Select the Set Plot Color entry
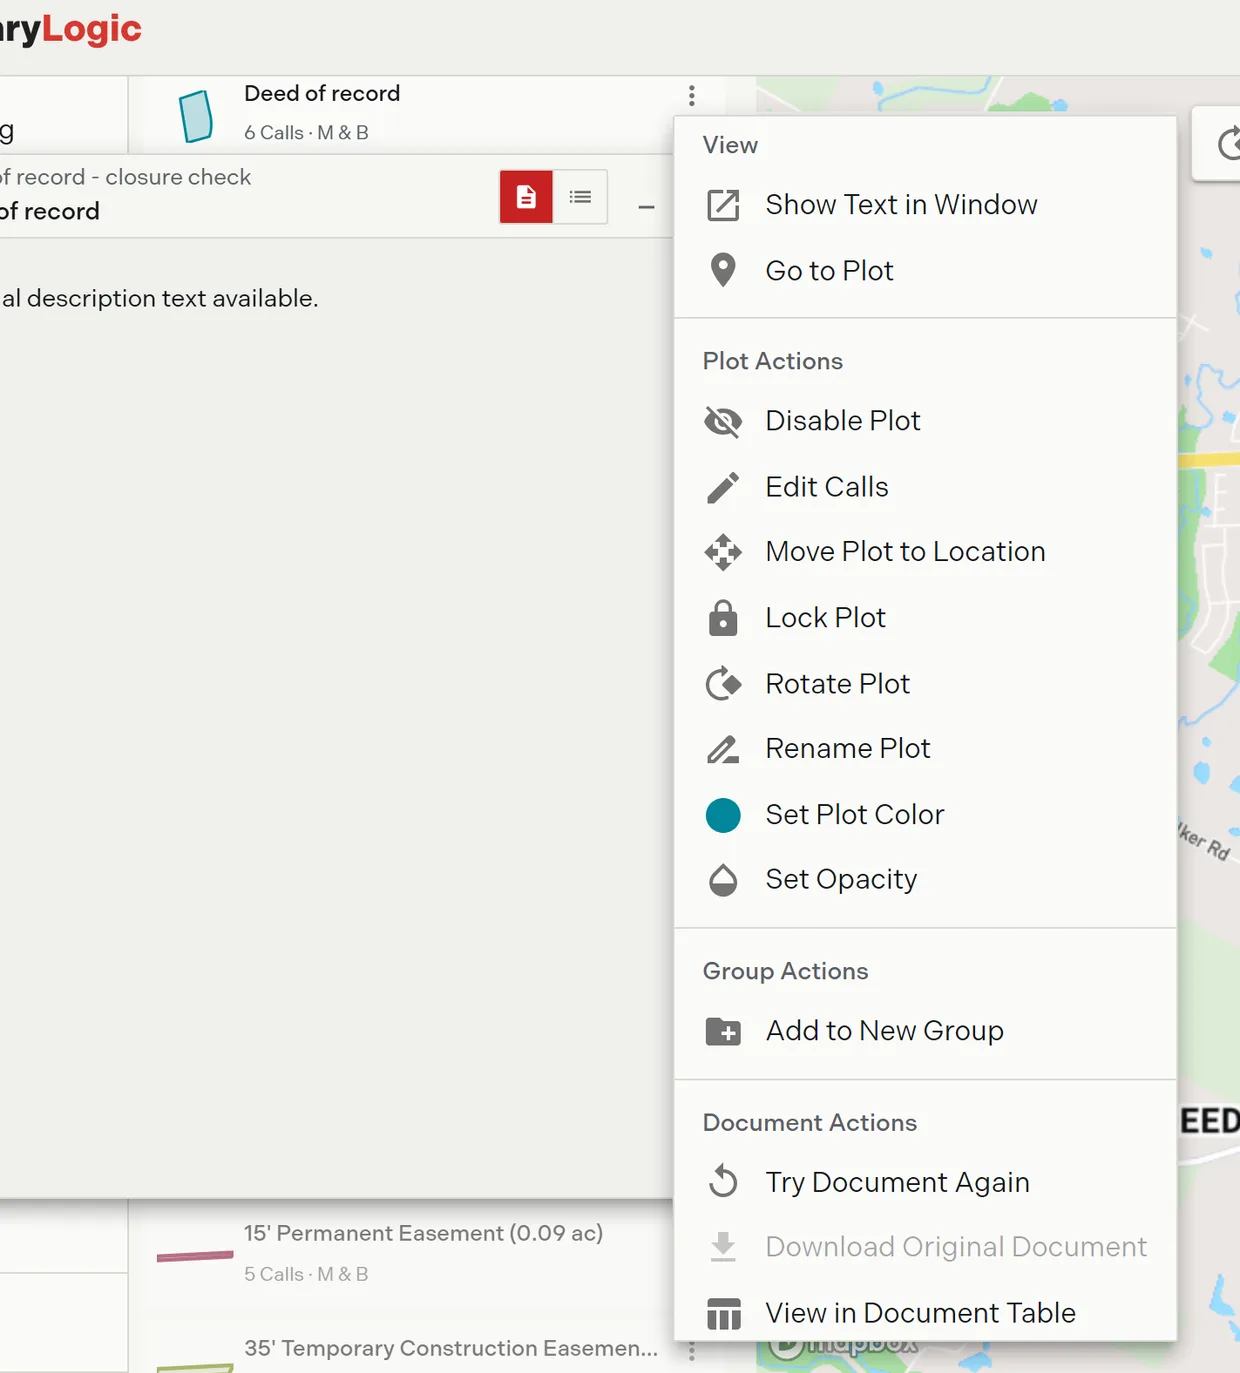Screen dimensions: 1240x1373 (x=925, y=815)
